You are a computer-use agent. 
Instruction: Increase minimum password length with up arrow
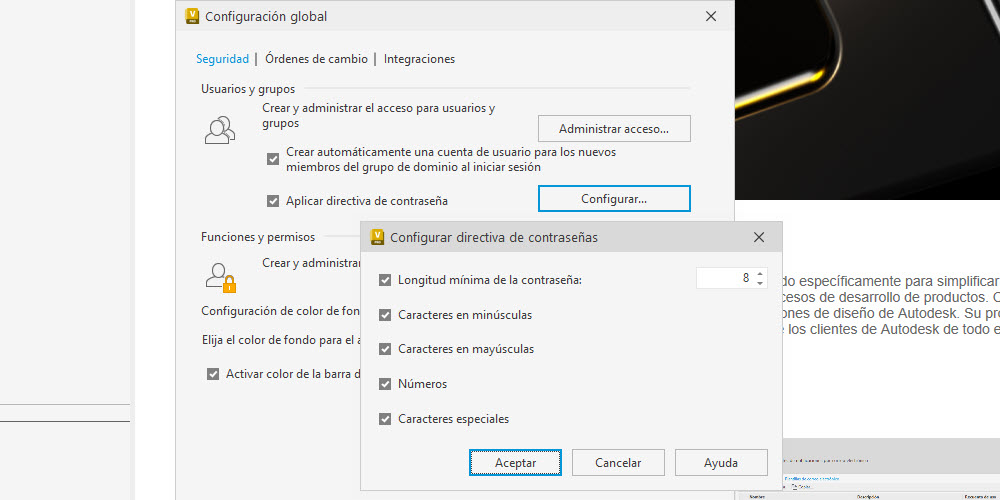[760, 274]
